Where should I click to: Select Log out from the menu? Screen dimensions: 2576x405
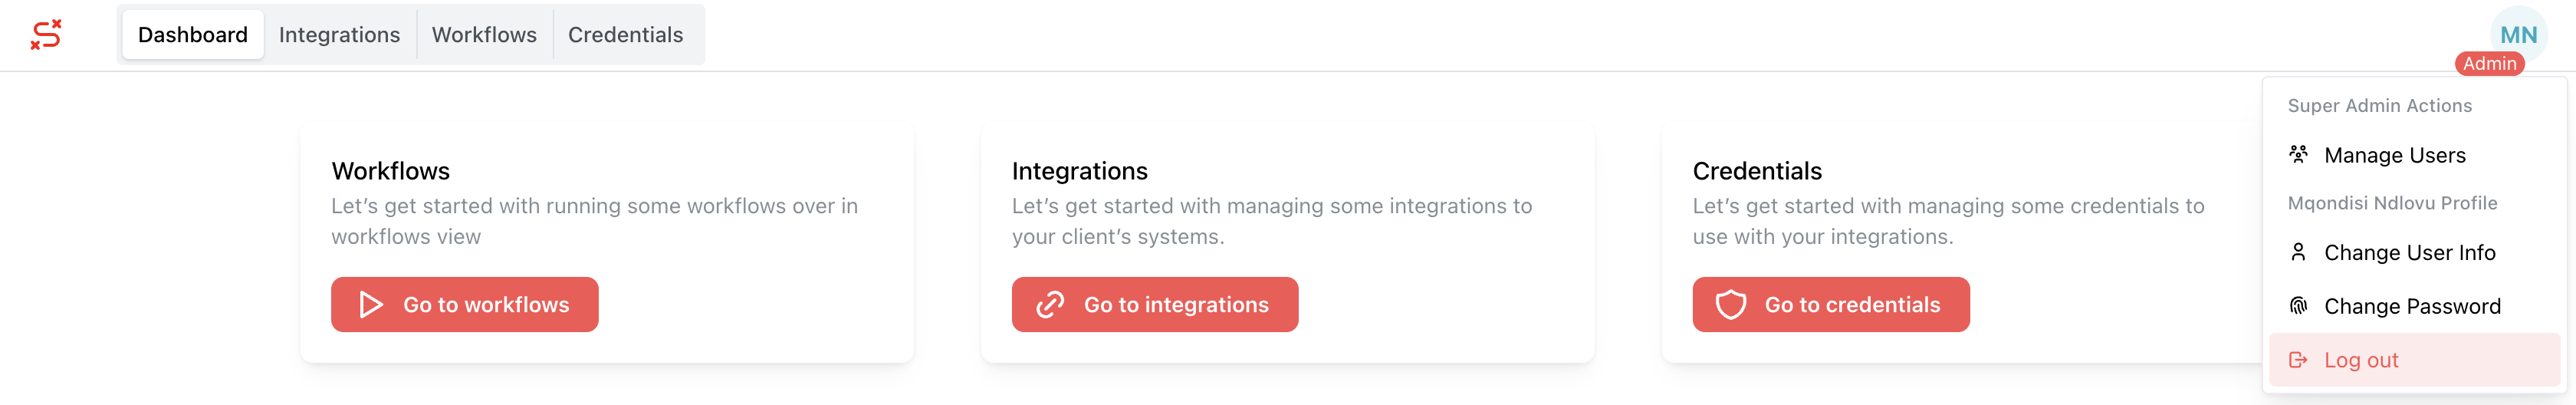click(2360, 360)
